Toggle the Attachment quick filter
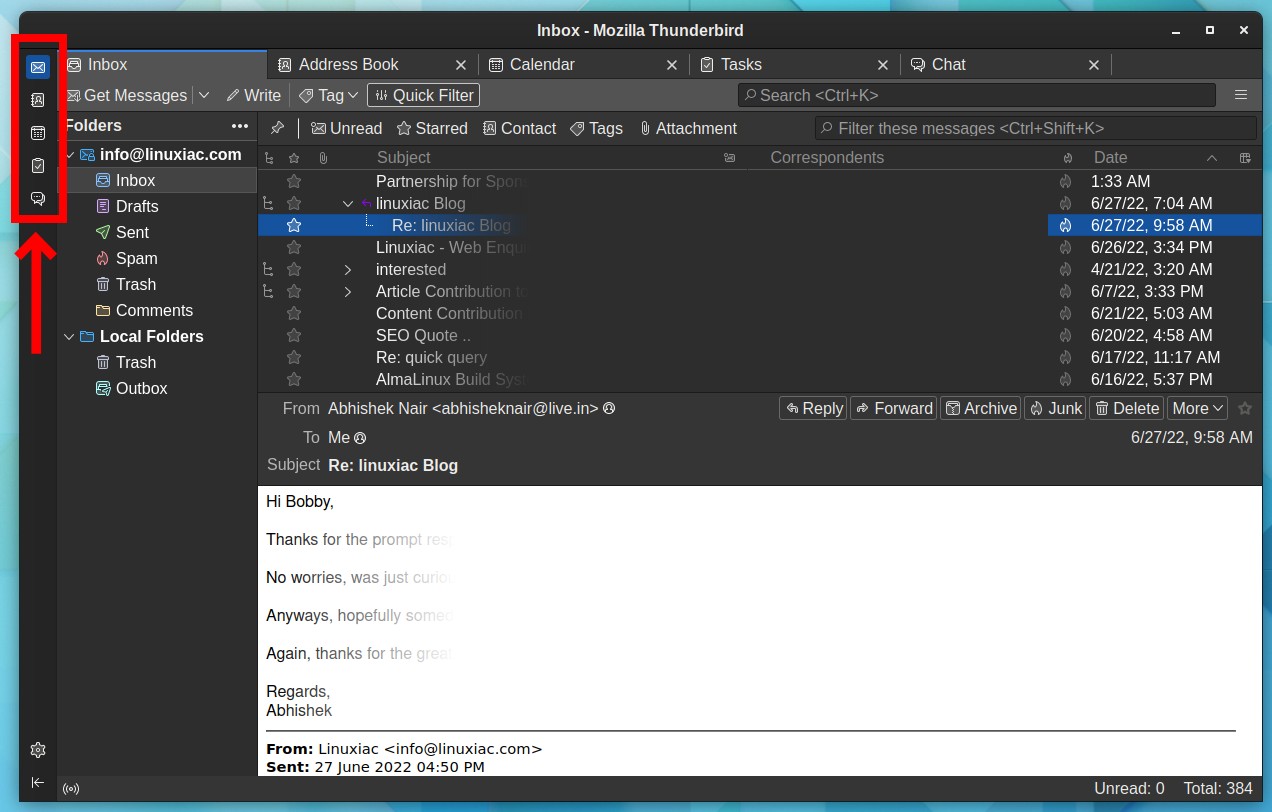The height and width of the screenshot is (812, 1272). [688, 129]
